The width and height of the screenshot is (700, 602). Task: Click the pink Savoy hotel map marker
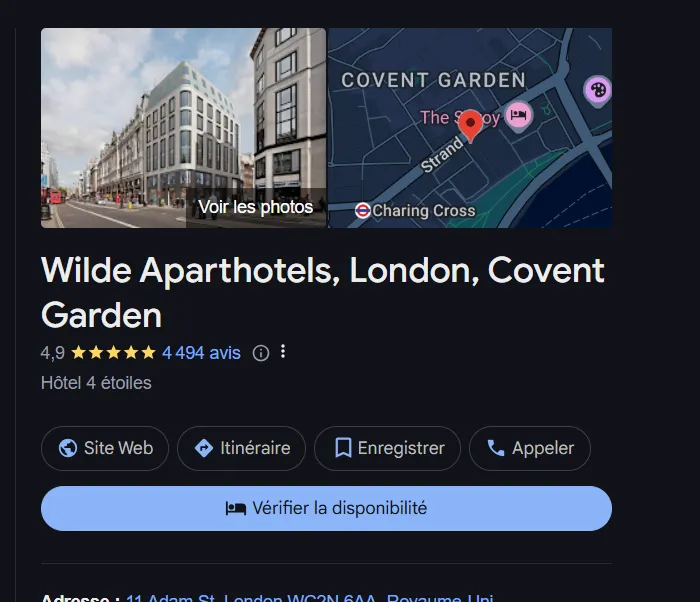(x=518, y=115)
